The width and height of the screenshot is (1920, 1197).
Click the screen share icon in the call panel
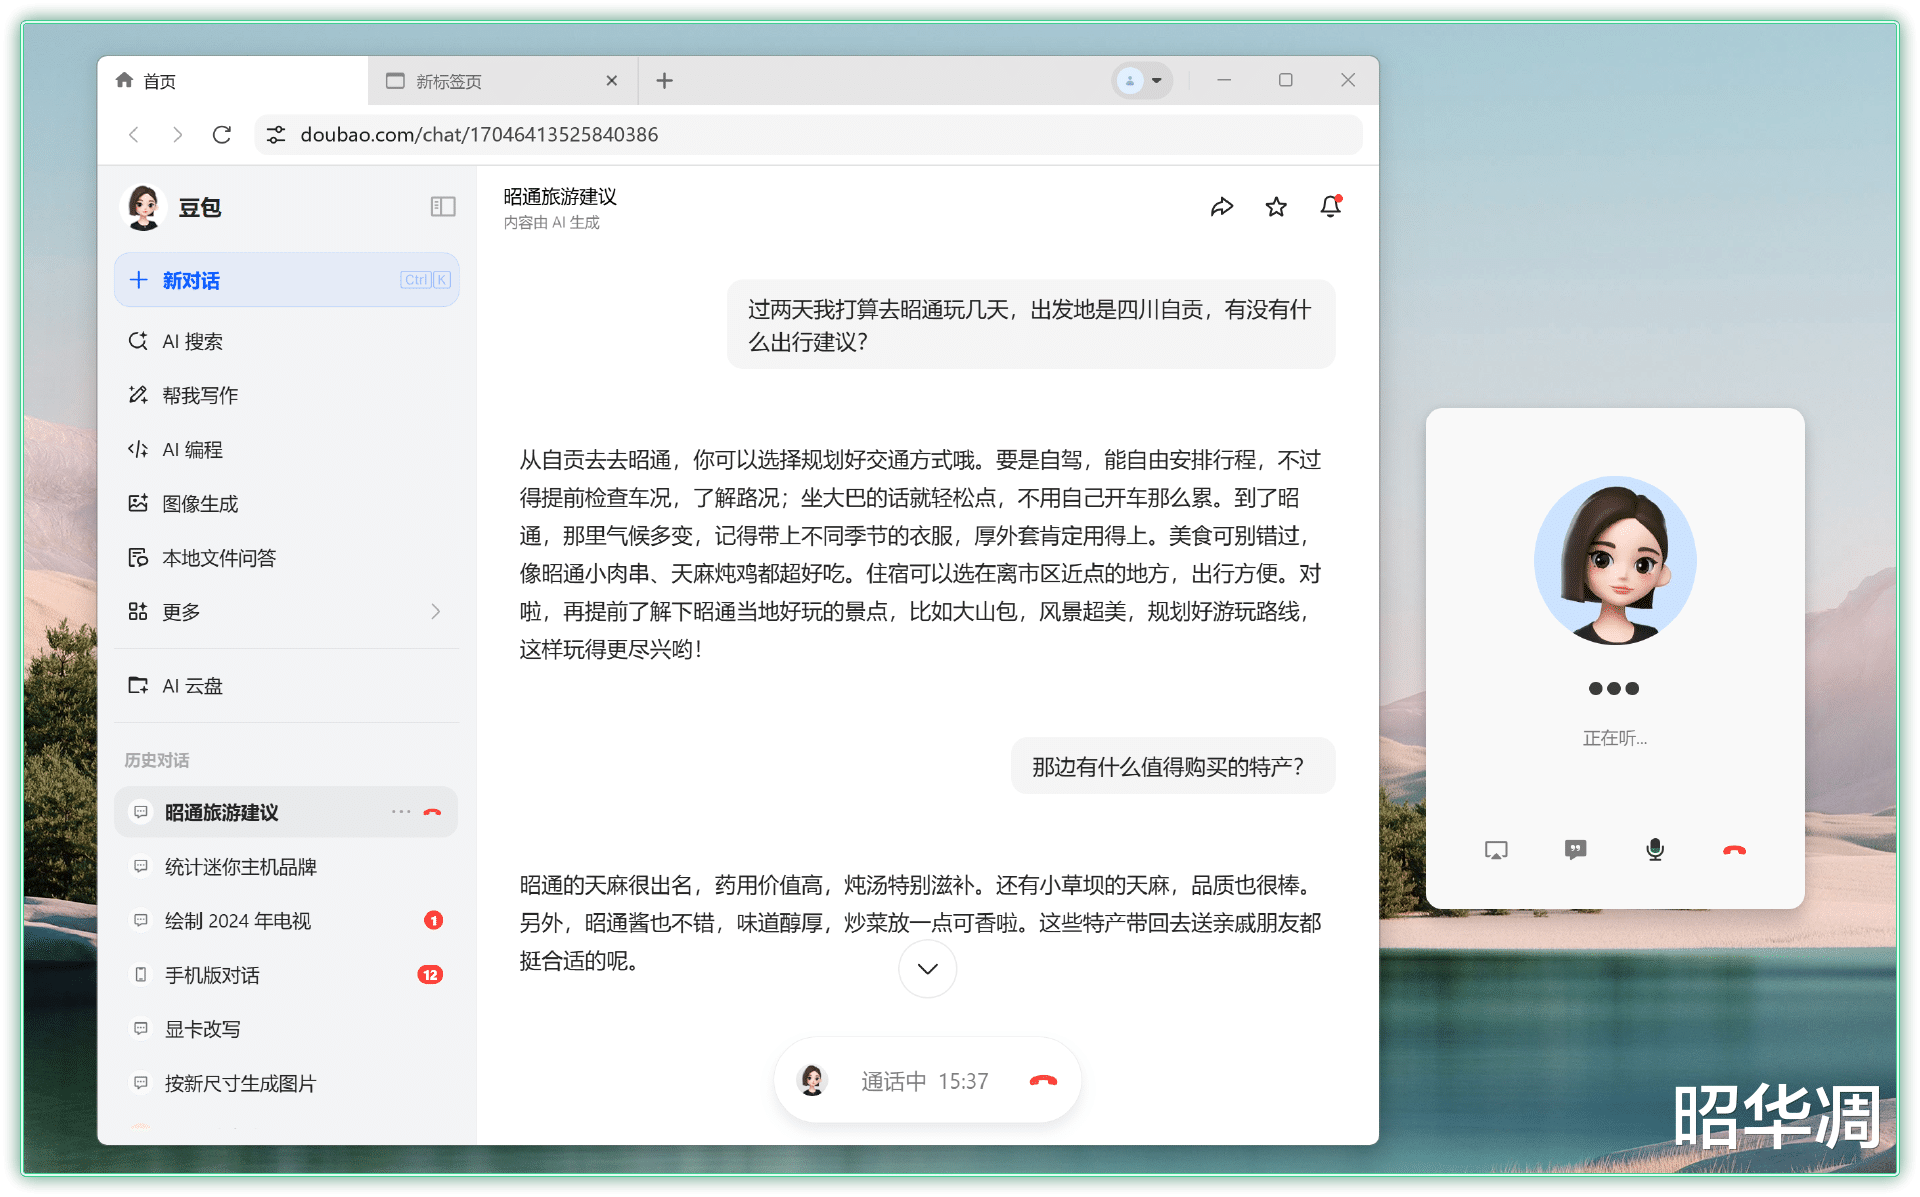1496,850
